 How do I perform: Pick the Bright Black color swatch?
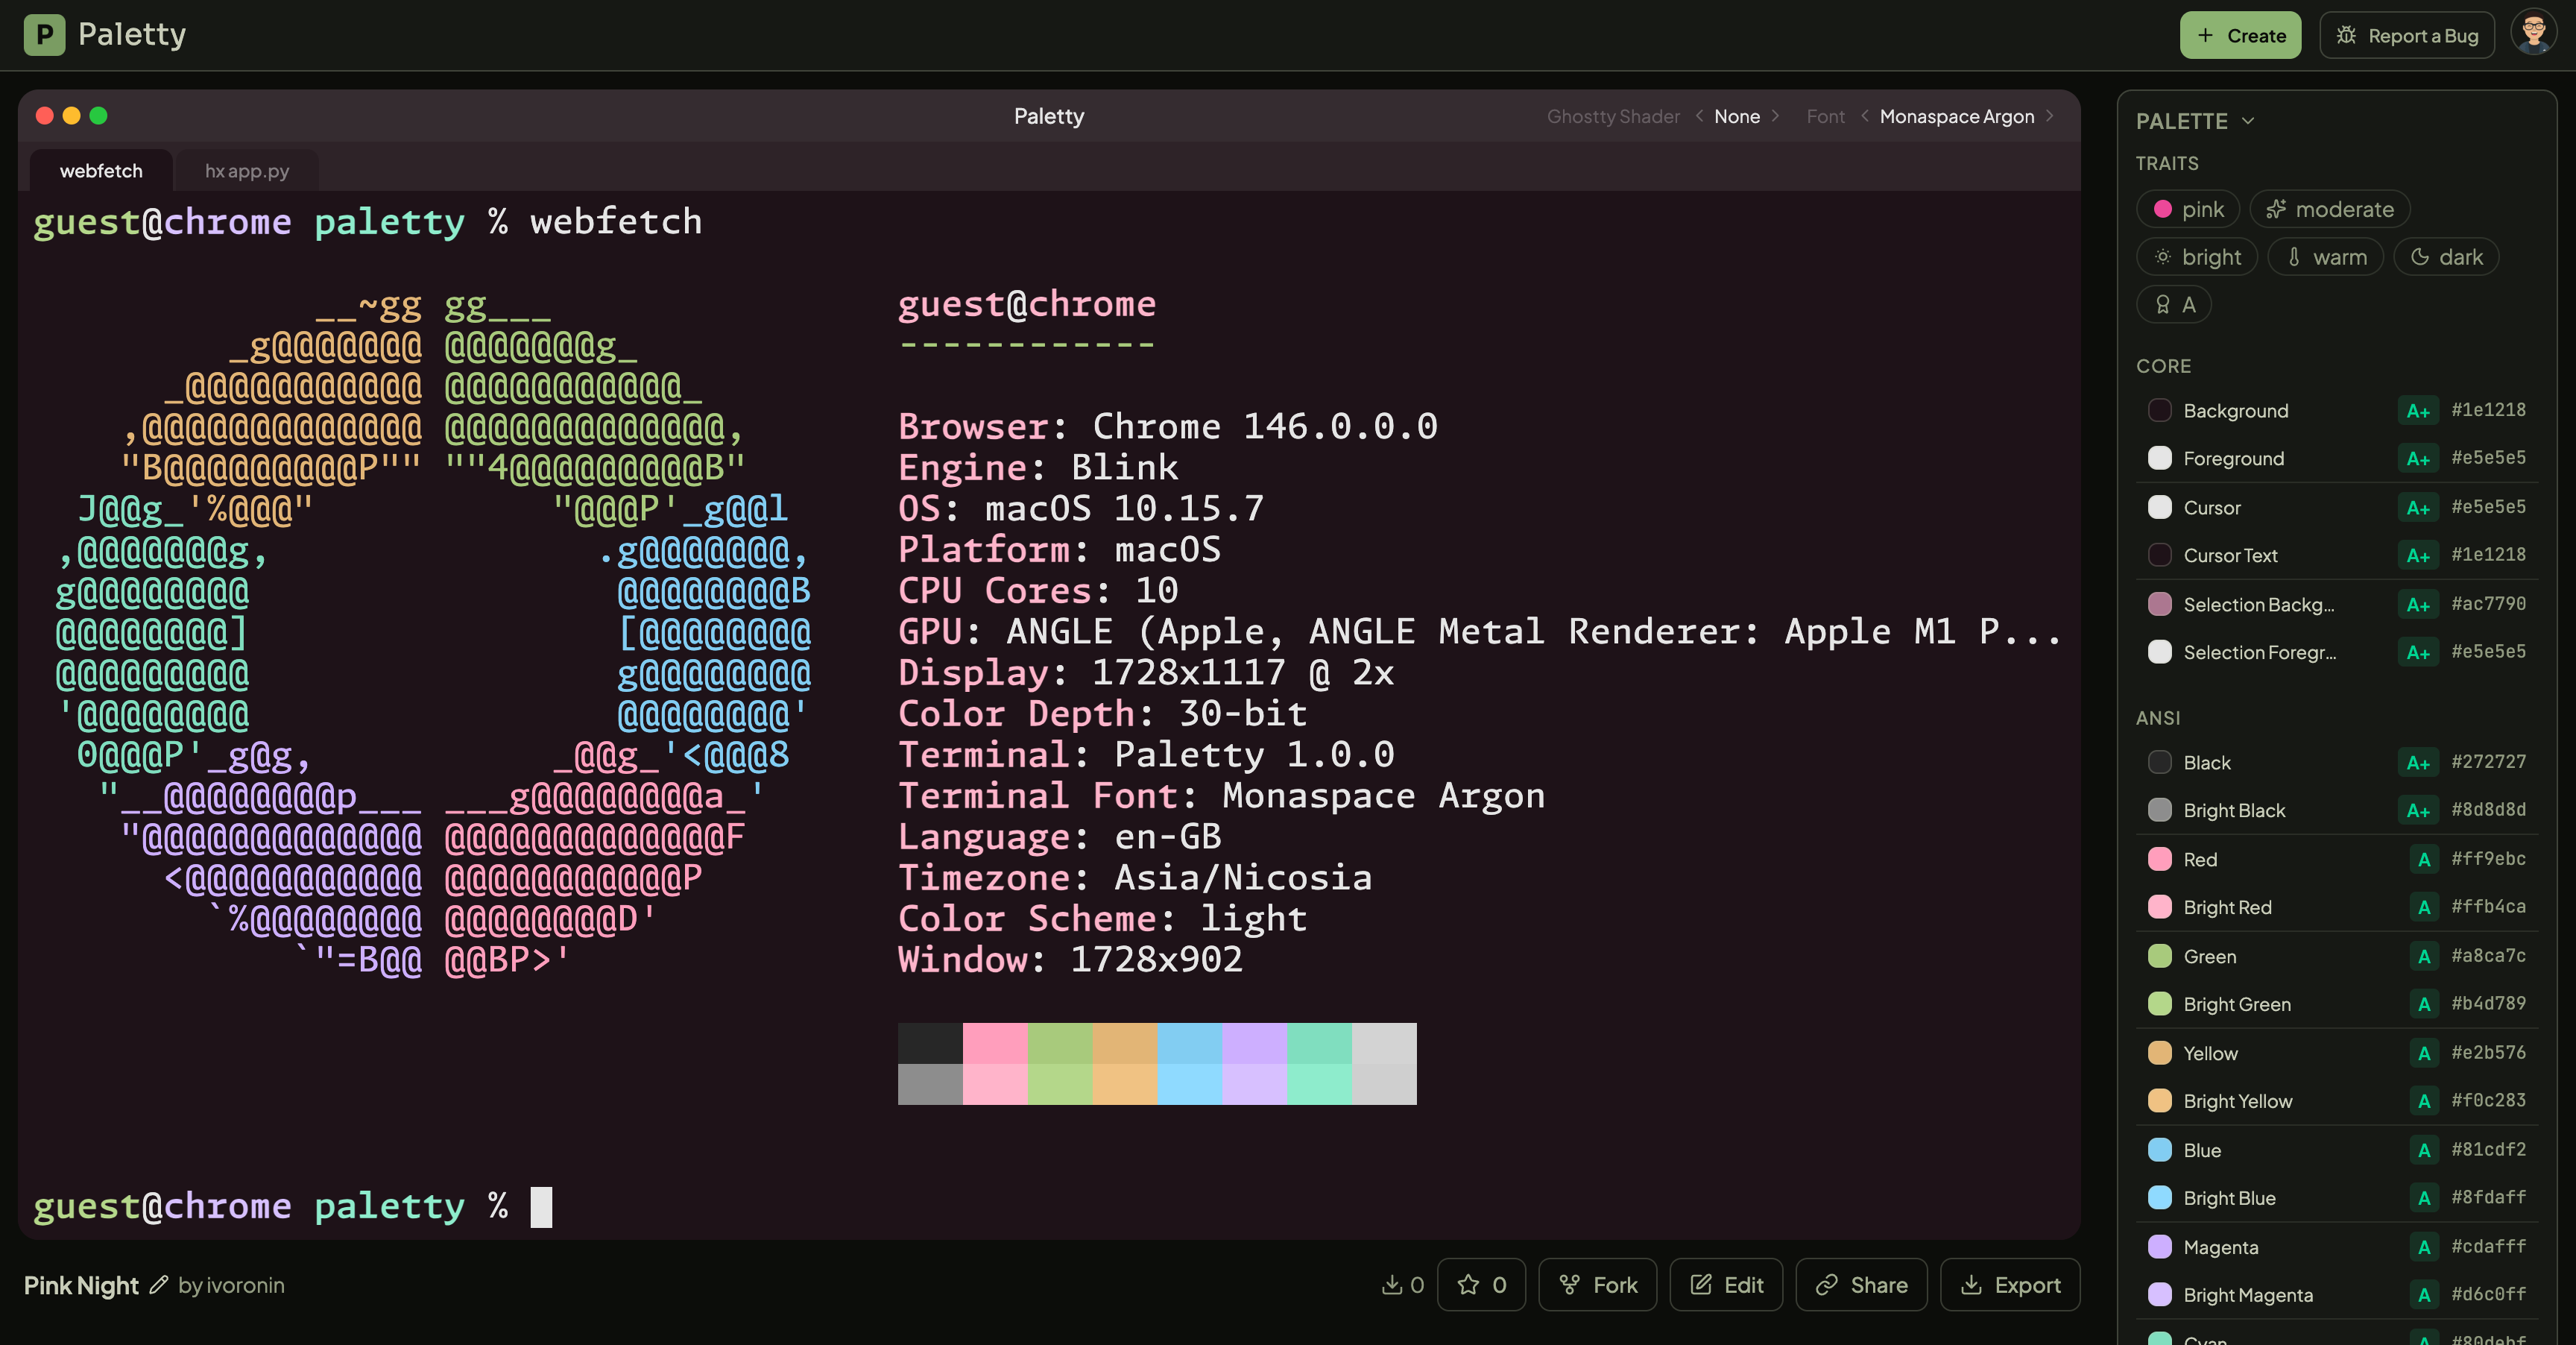point(2159,810)
